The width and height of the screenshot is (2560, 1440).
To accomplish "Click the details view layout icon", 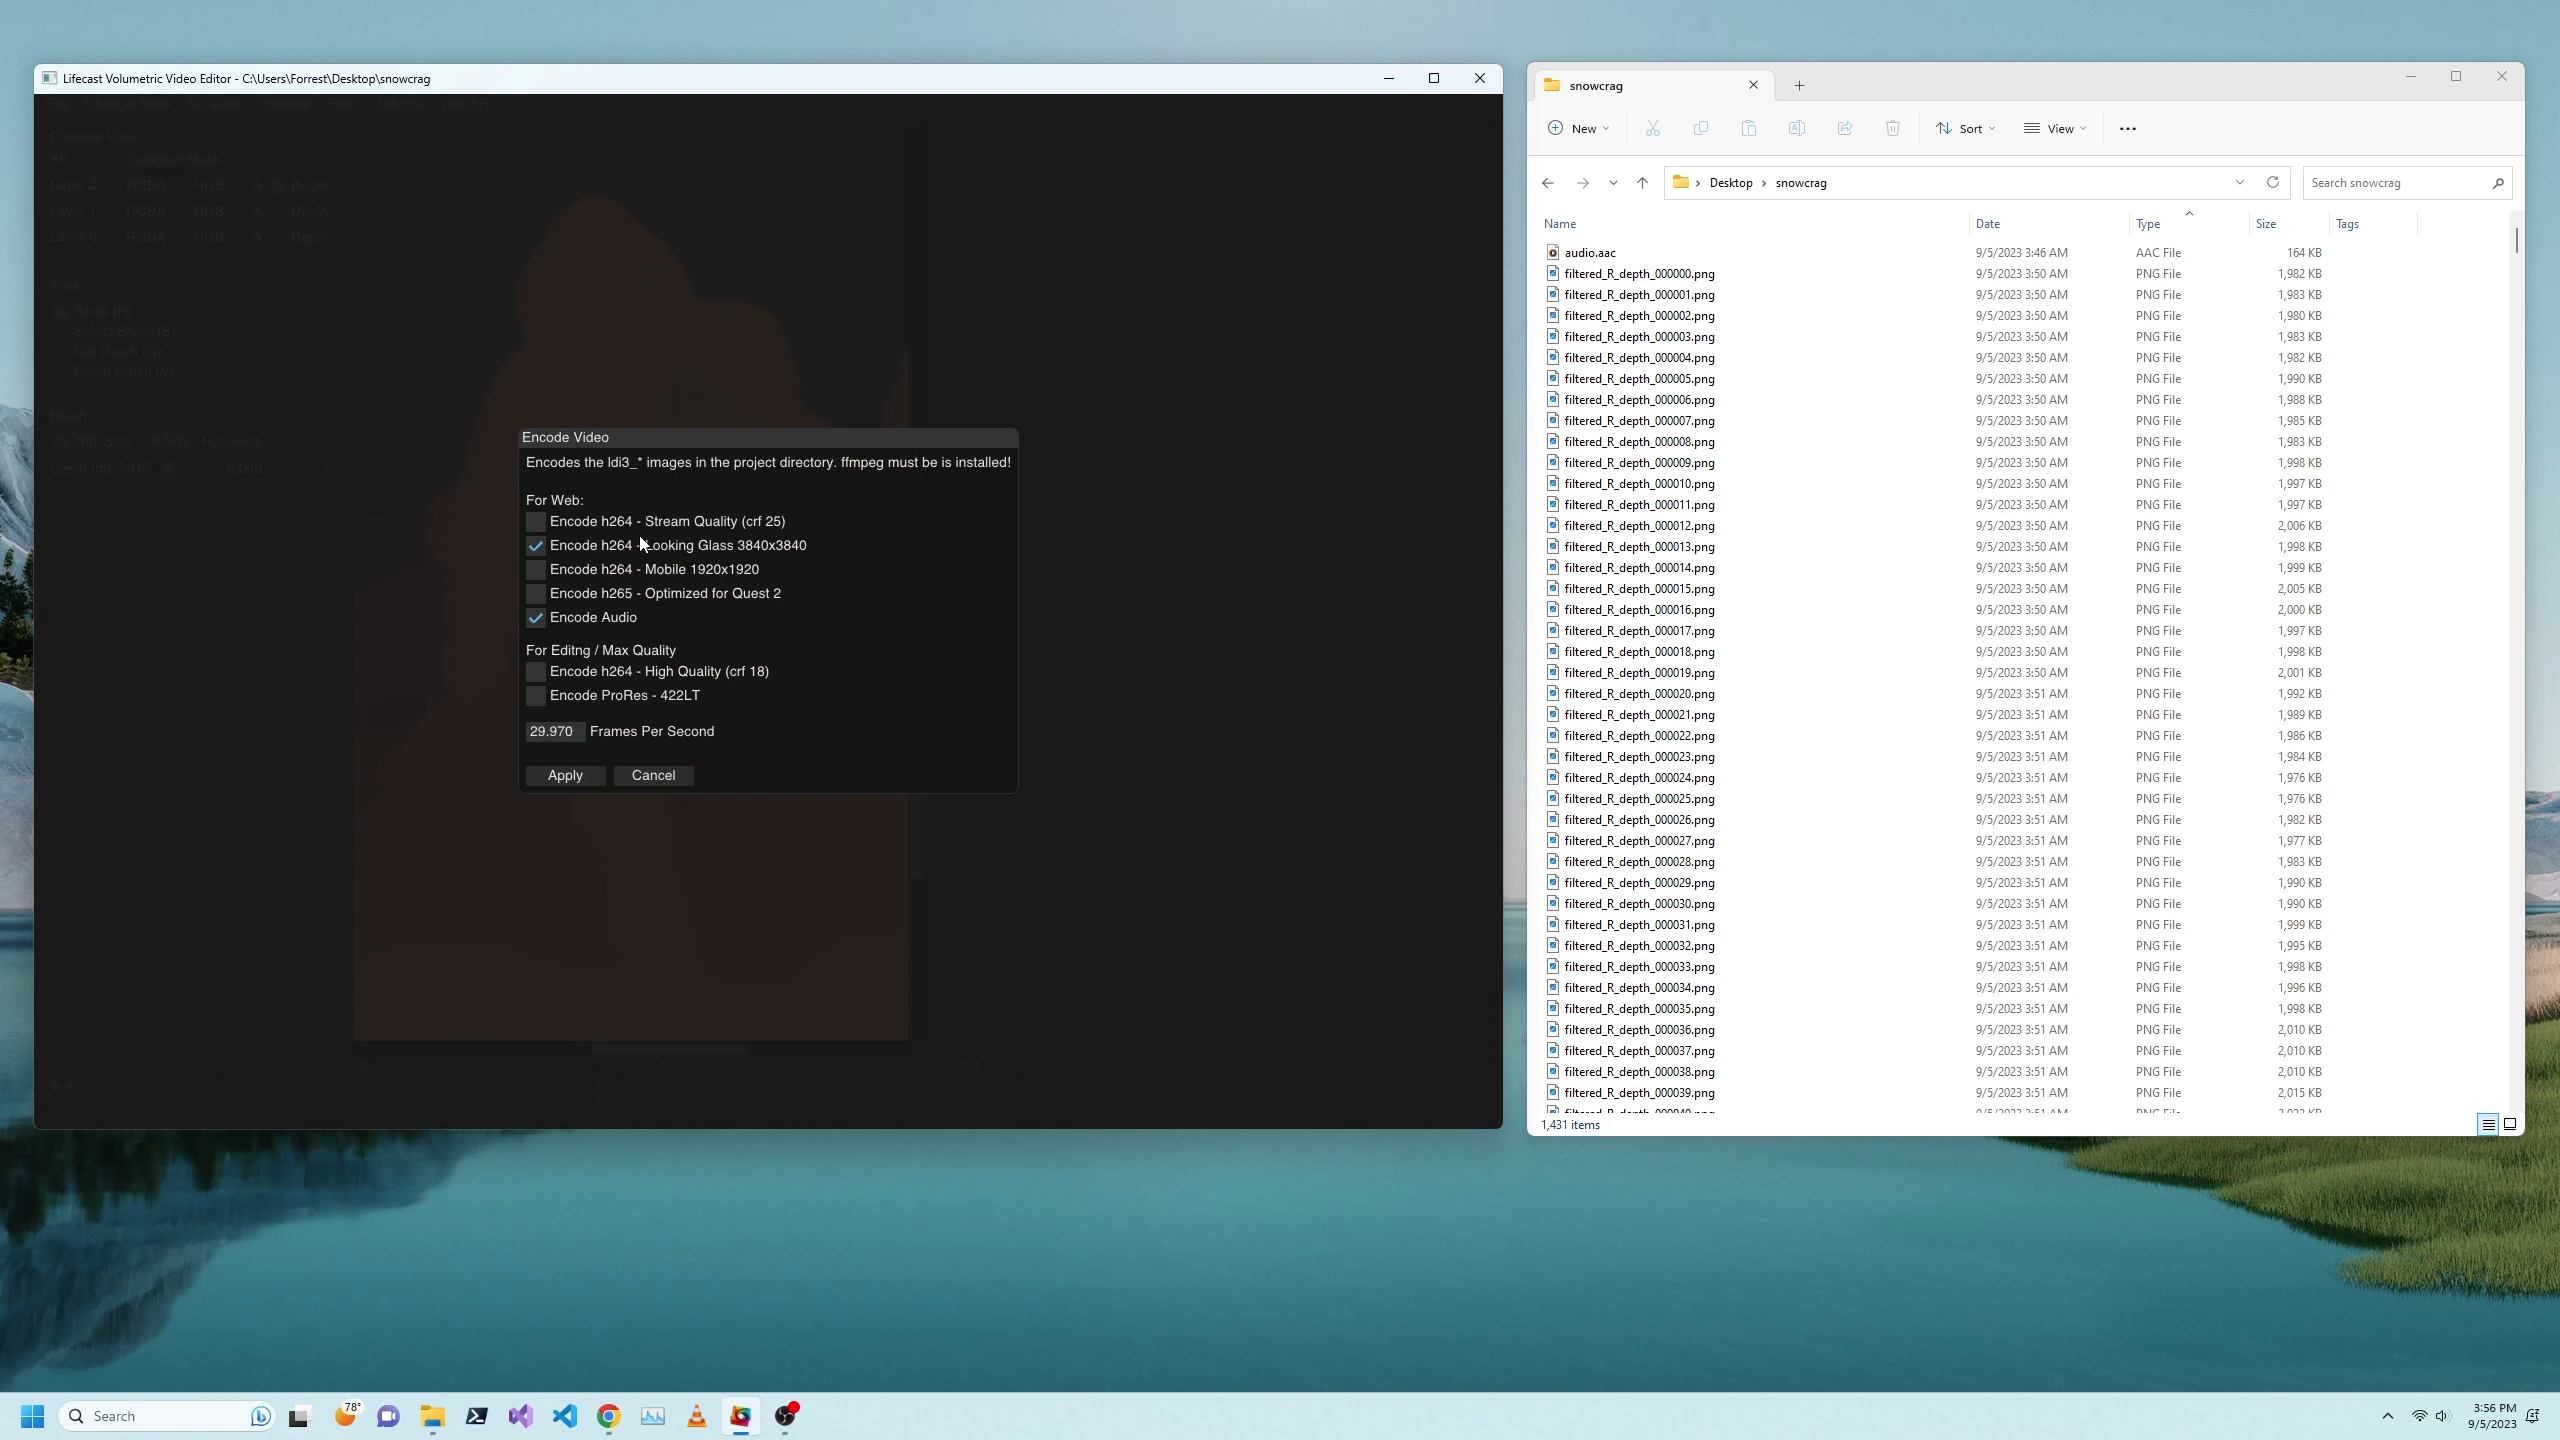I will (2488, 1124).
